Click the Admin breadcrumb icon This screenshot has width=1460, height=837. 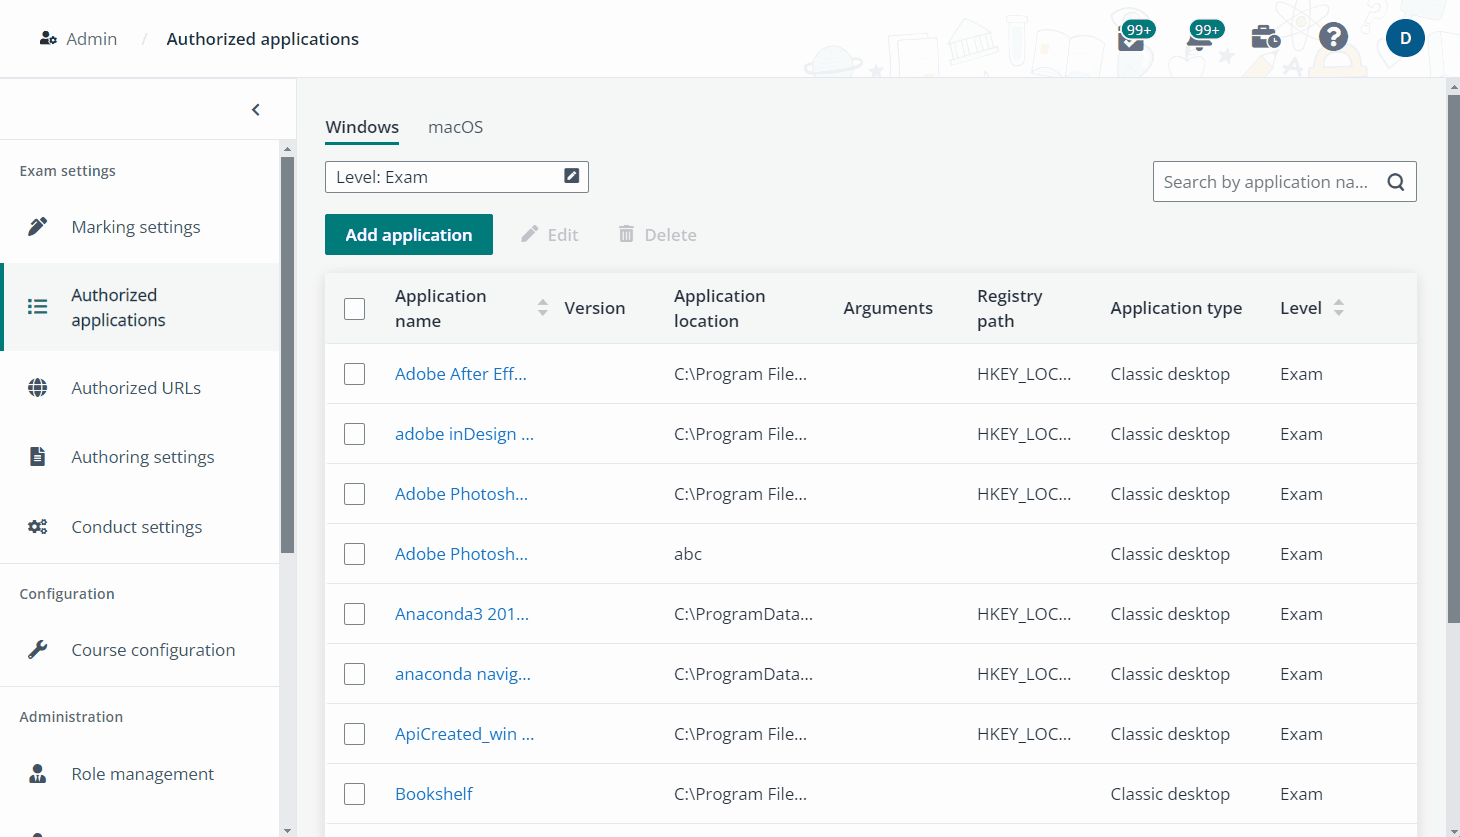pyautogui.click(x=48, y=38)
